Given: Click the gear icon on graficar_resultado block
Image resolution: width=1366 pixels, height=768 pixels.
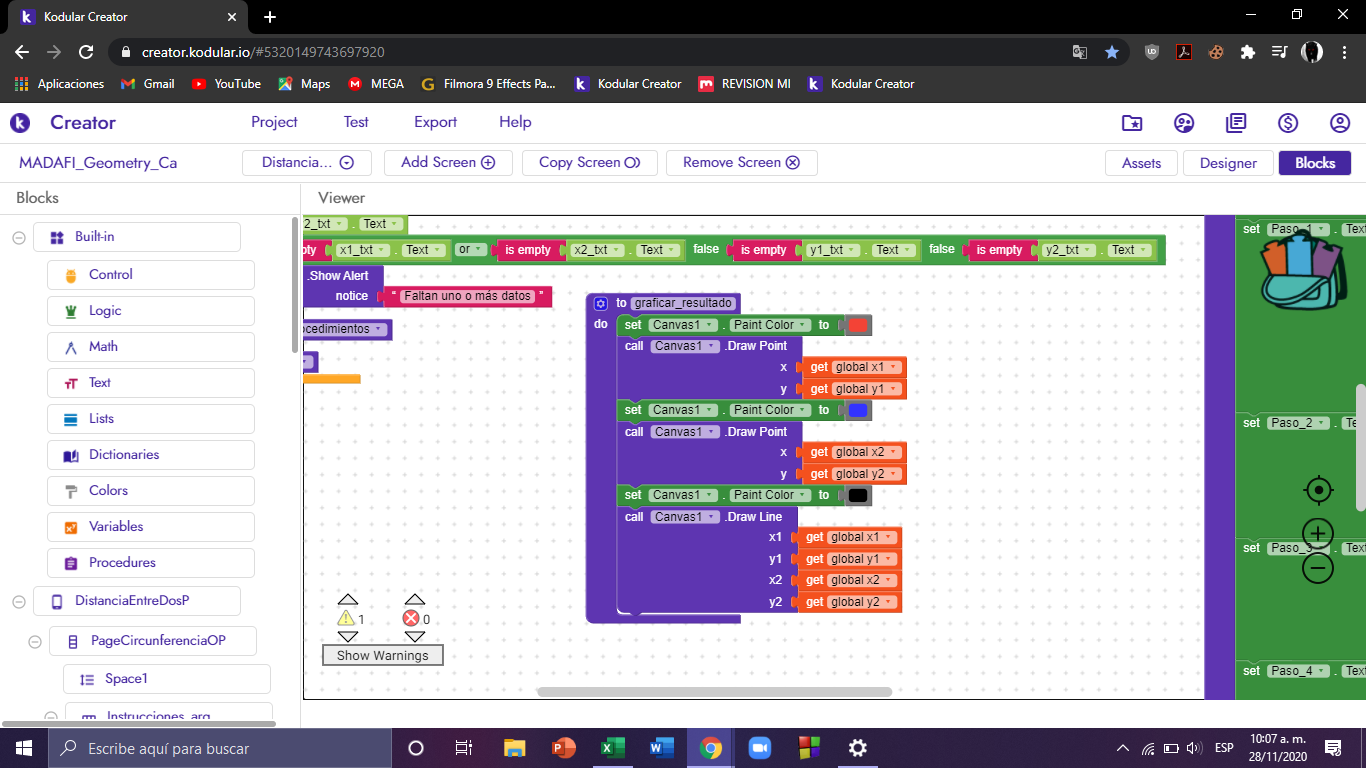Looking at the screenshot, I should [601, 303].
